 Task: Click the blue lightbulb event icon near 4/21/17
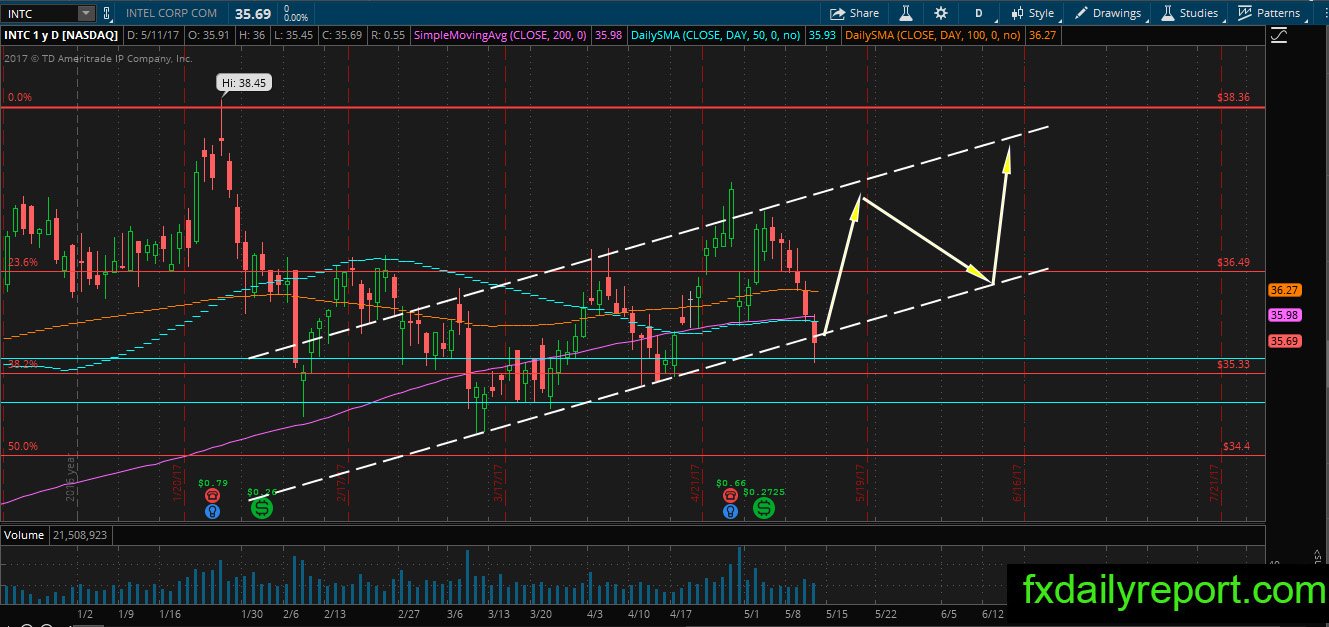pos(732,511)
